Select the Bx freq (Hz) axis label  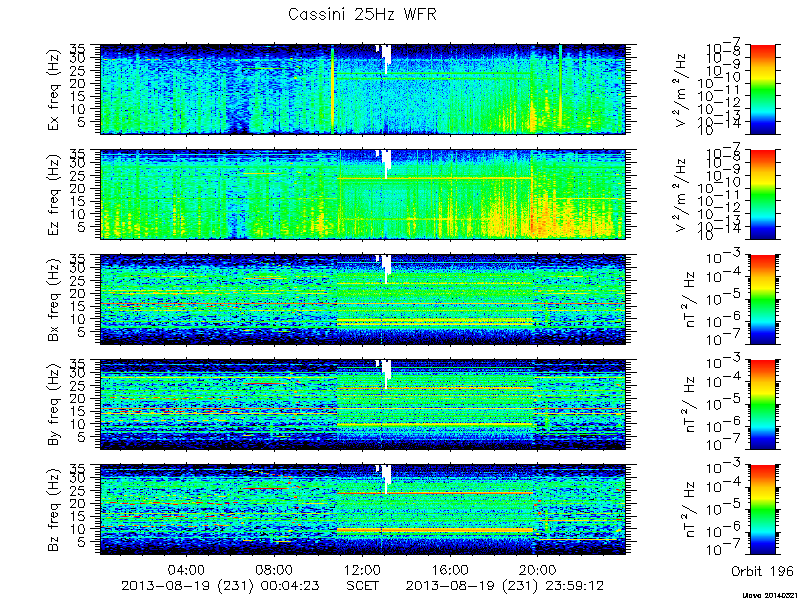click(55, 299)
